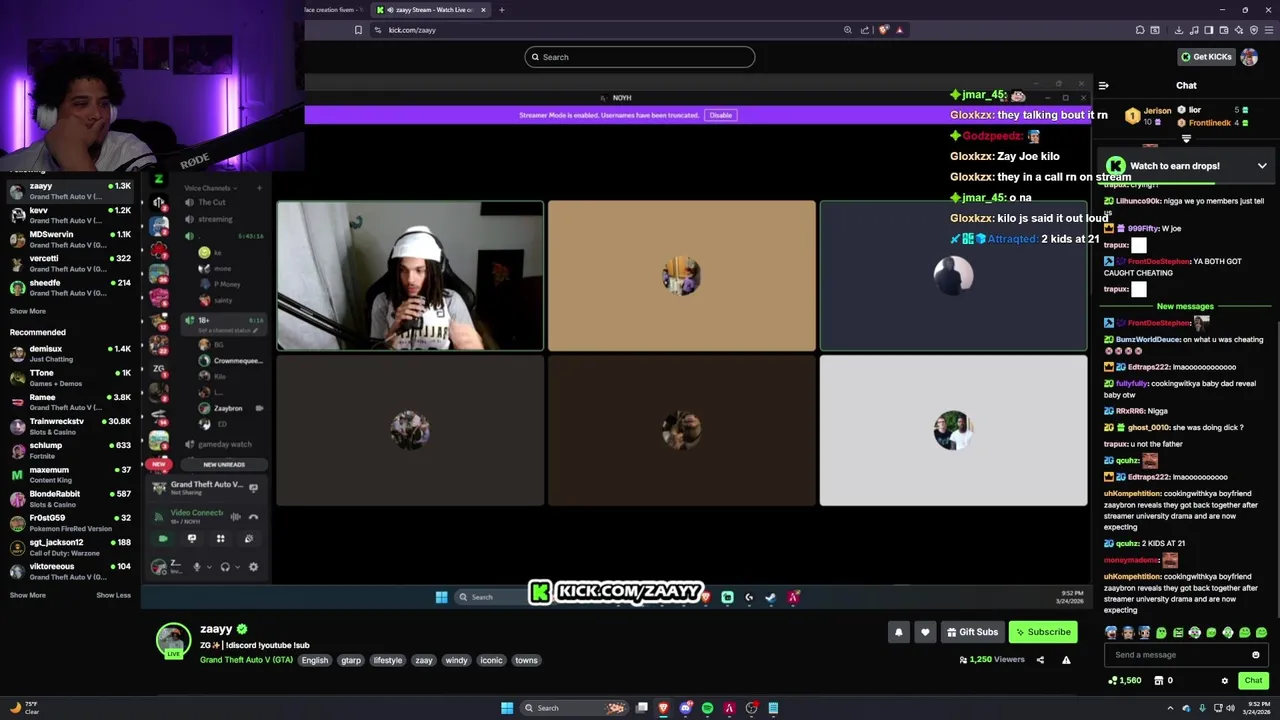Open Discord user settings gear
Screen dimensions: 1280x720
253,567
